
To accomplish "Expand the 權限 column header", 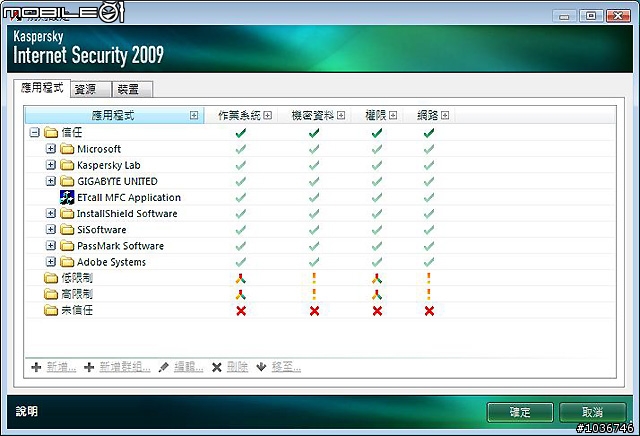I will click(393, 116).
